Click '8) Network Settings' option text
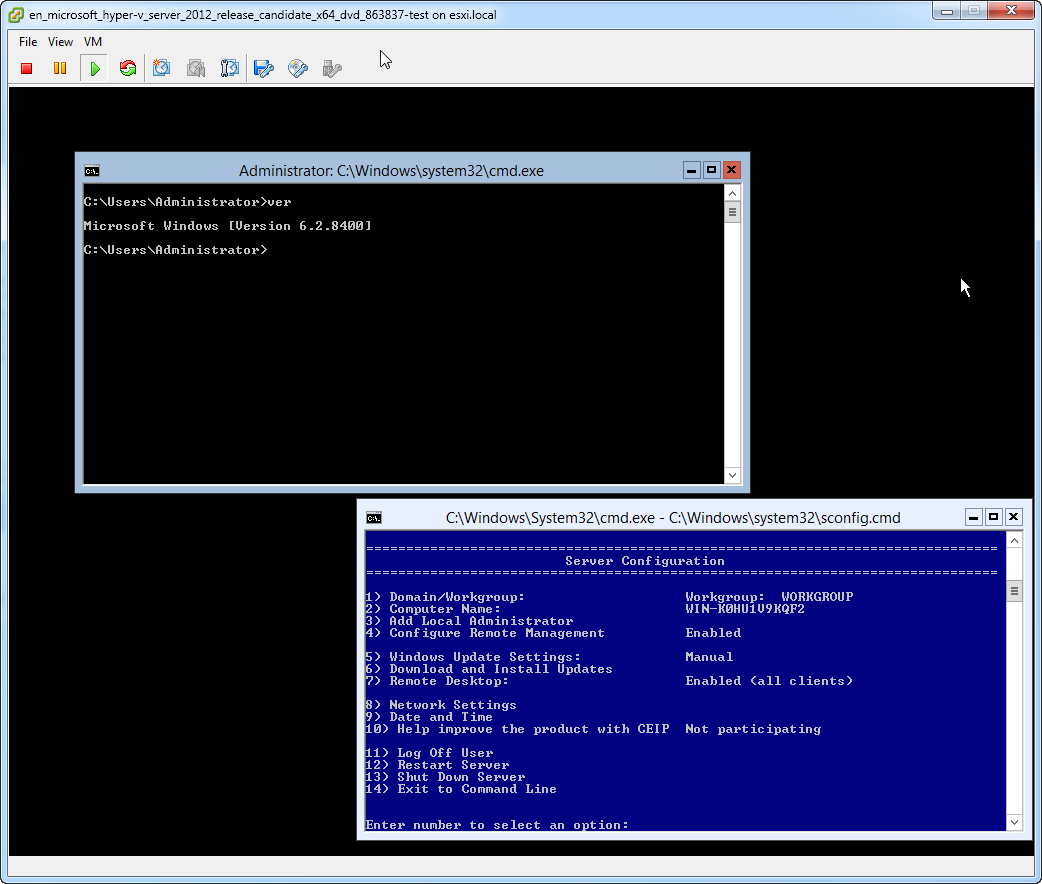The image size is (1042, 884). [x=441, y=705]
